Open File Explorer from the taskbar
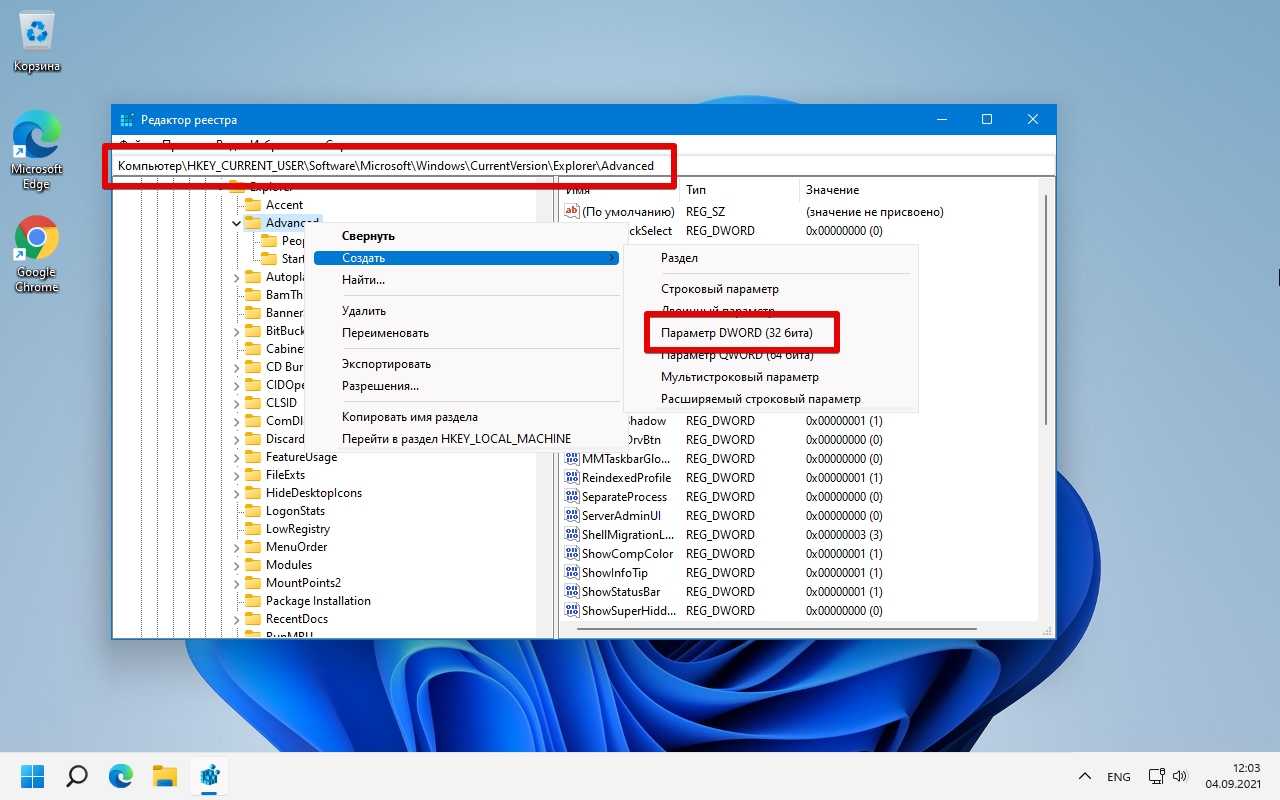1280x800 pixels. [x=165, y=776]
